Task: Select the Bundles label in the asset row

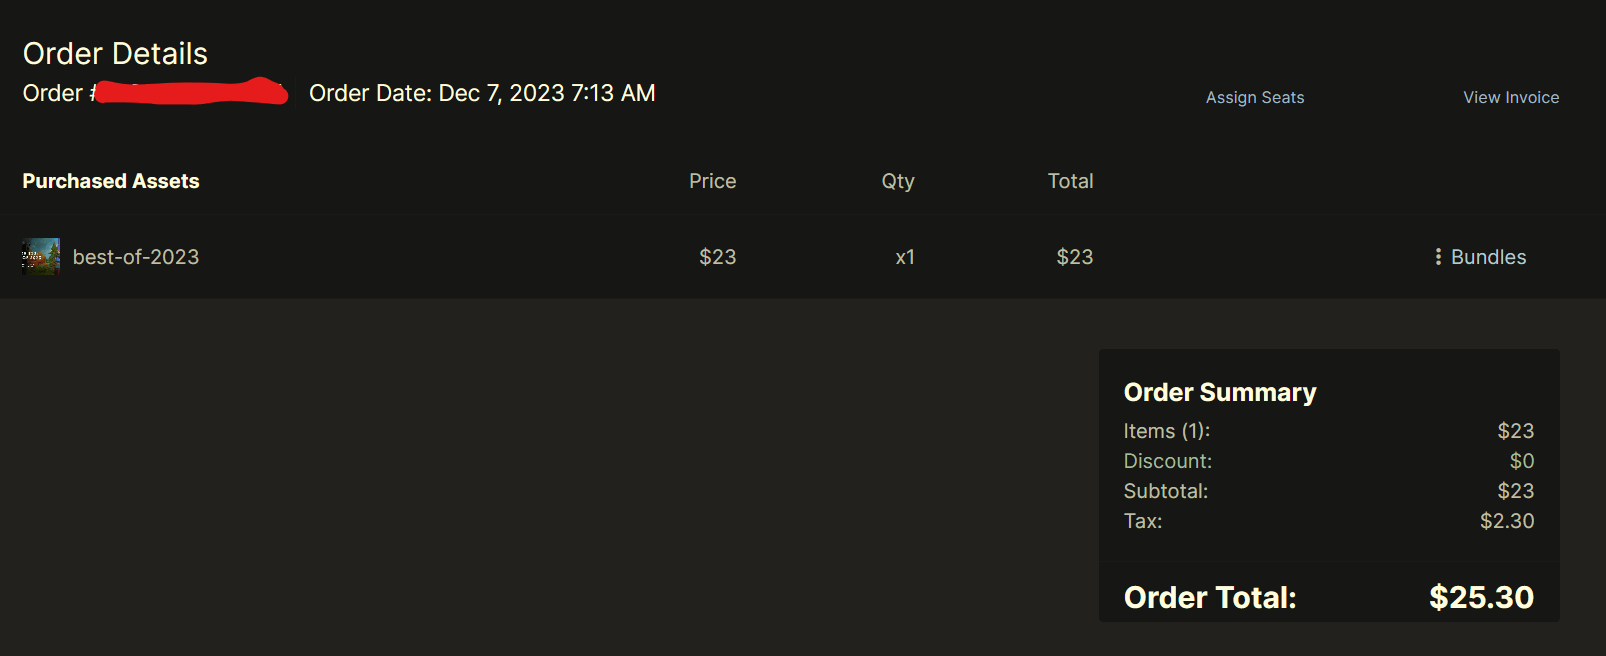Action: (x=1488, y=257)
